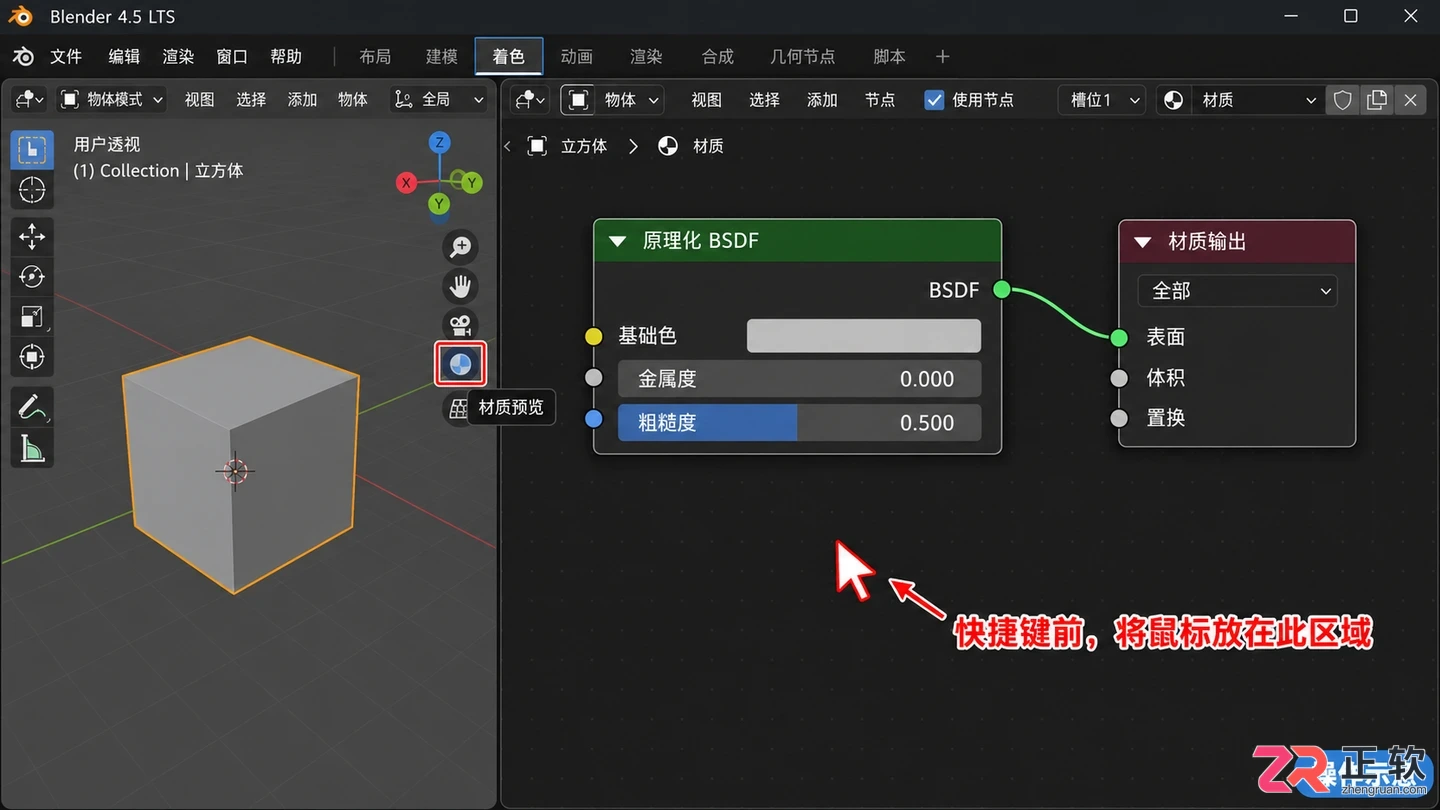
Task: Open the 编辑 menu
Action: click(x=124, y=56)
